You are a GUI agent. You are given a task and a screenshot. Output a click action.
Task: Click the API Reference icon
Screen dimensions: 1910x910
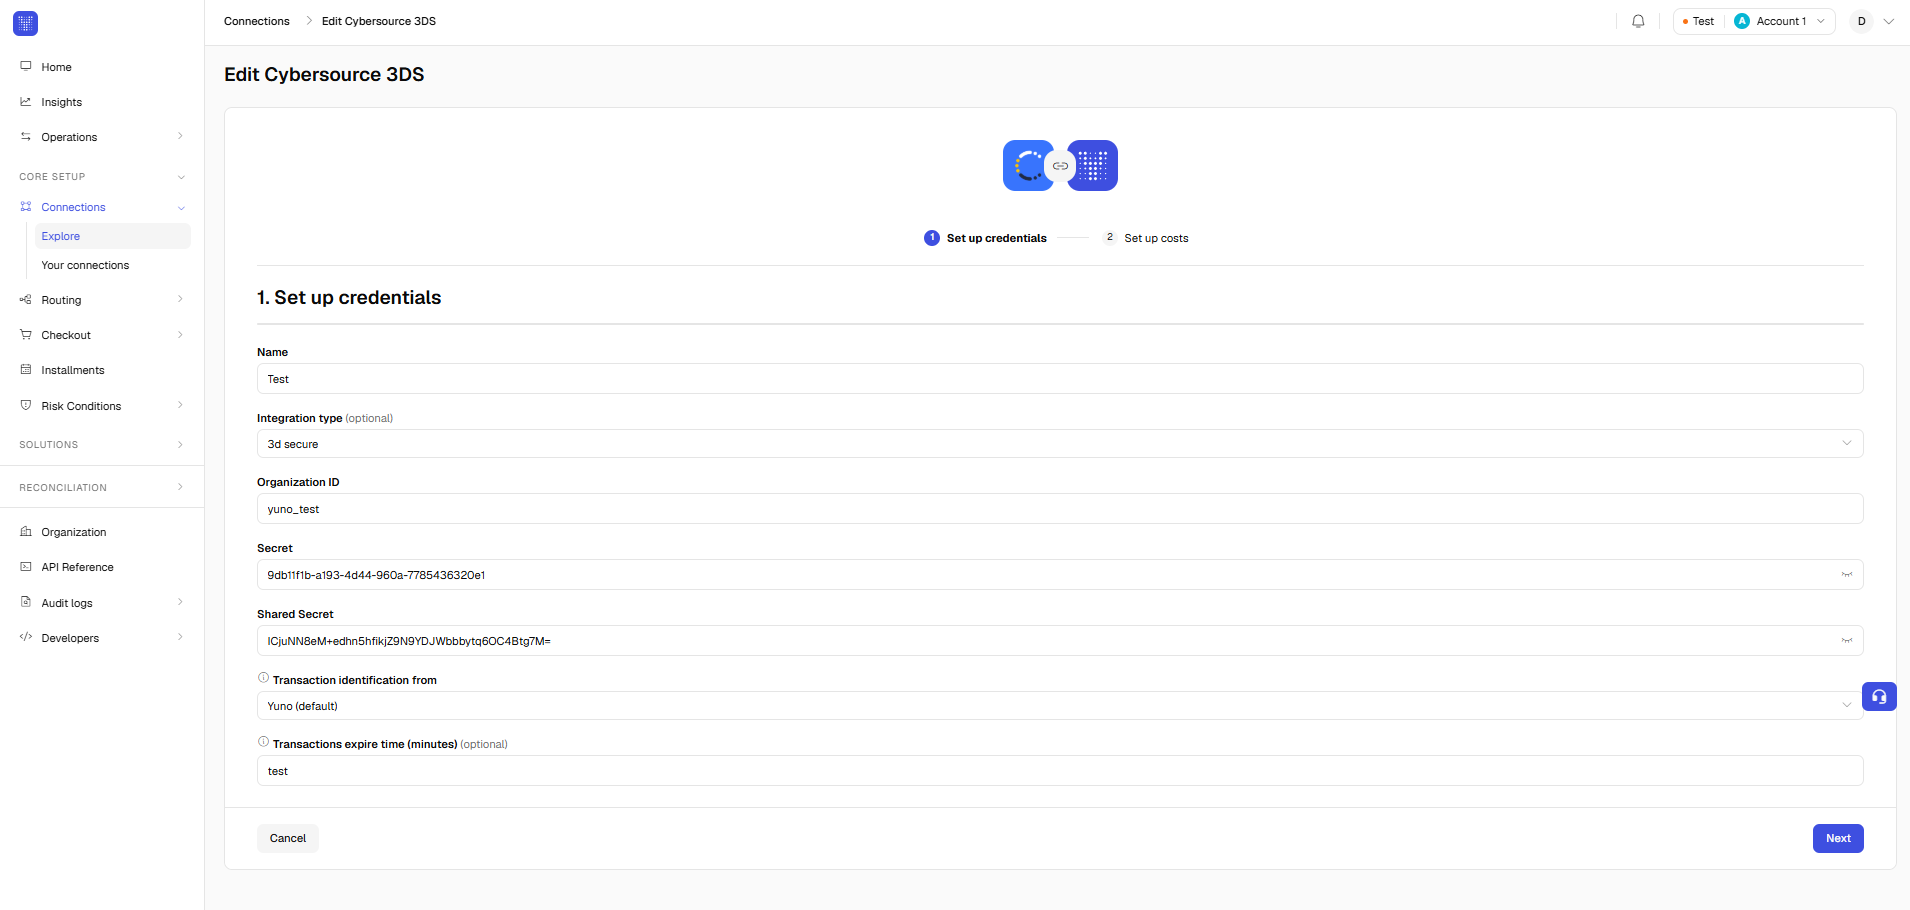[26, 566]
